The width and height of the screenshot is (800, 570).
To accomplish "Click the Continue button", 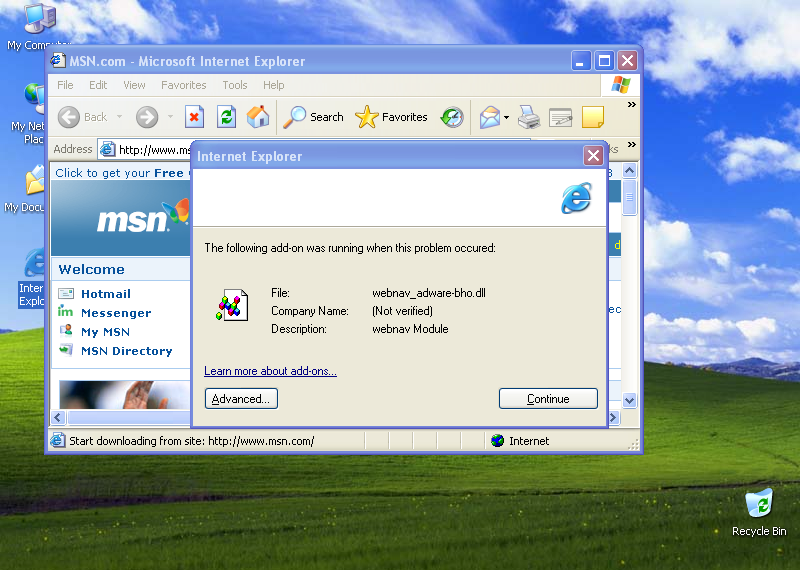I will click(x=548, y=399).
